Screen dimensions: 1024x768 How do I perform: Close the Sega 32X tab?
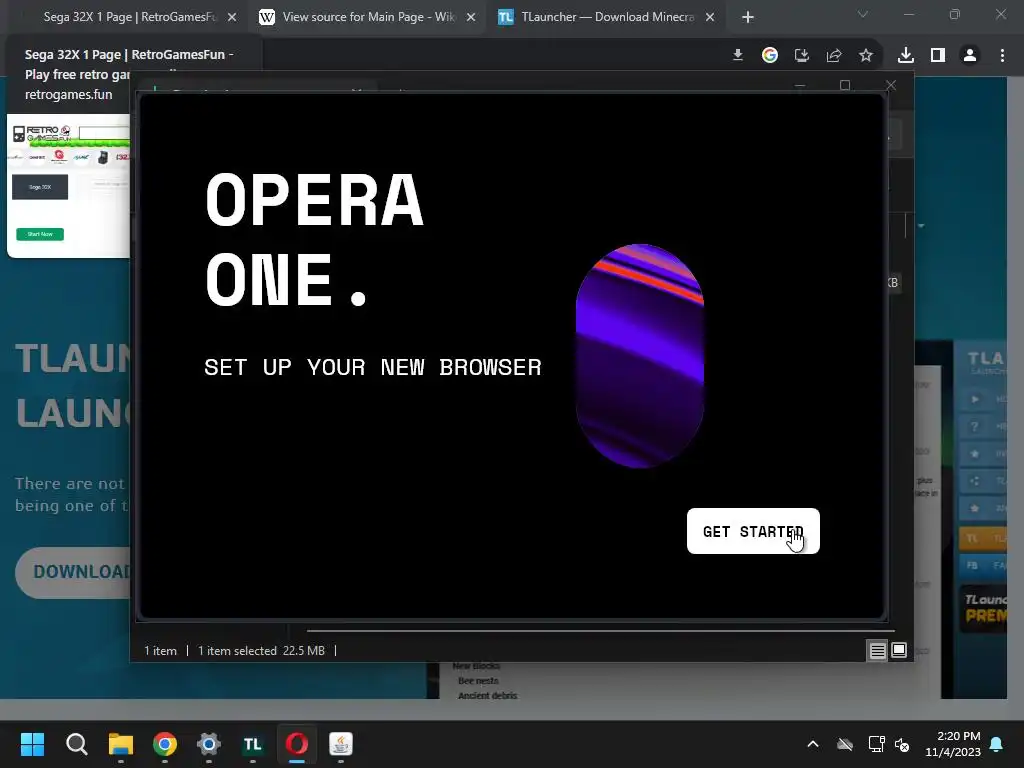pos(232,18)
